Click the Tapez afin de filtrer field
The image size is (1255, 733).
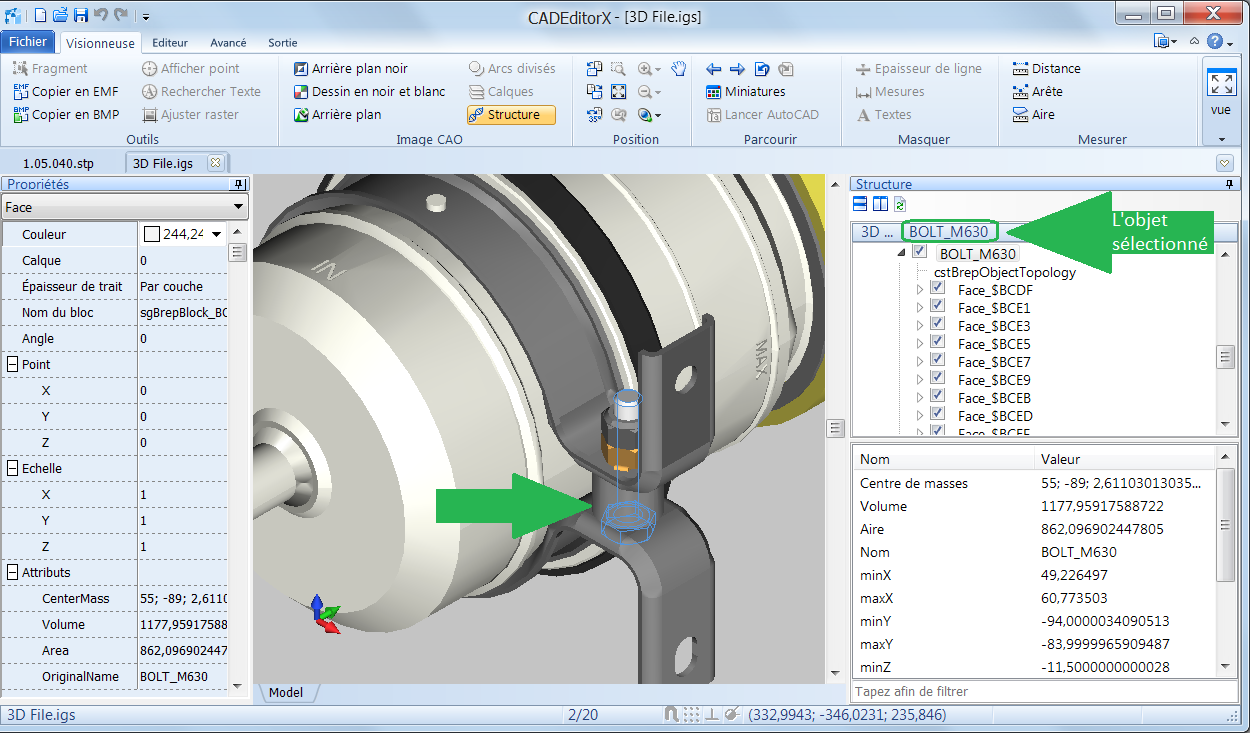tap(1040, 692)
